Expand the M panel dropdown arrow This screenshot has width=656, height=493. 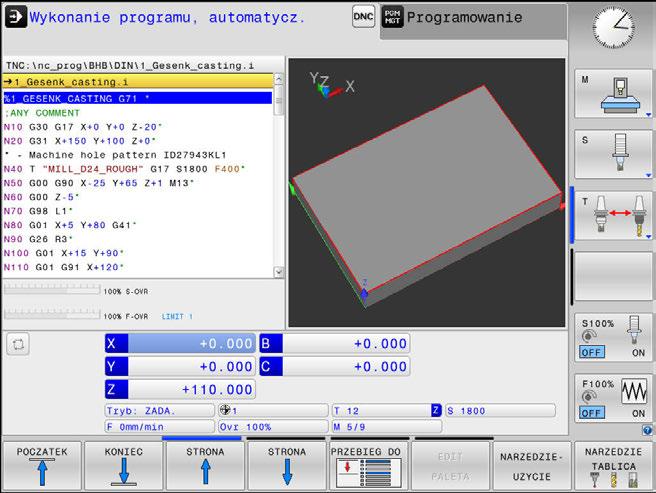click(x=648, y=115)
